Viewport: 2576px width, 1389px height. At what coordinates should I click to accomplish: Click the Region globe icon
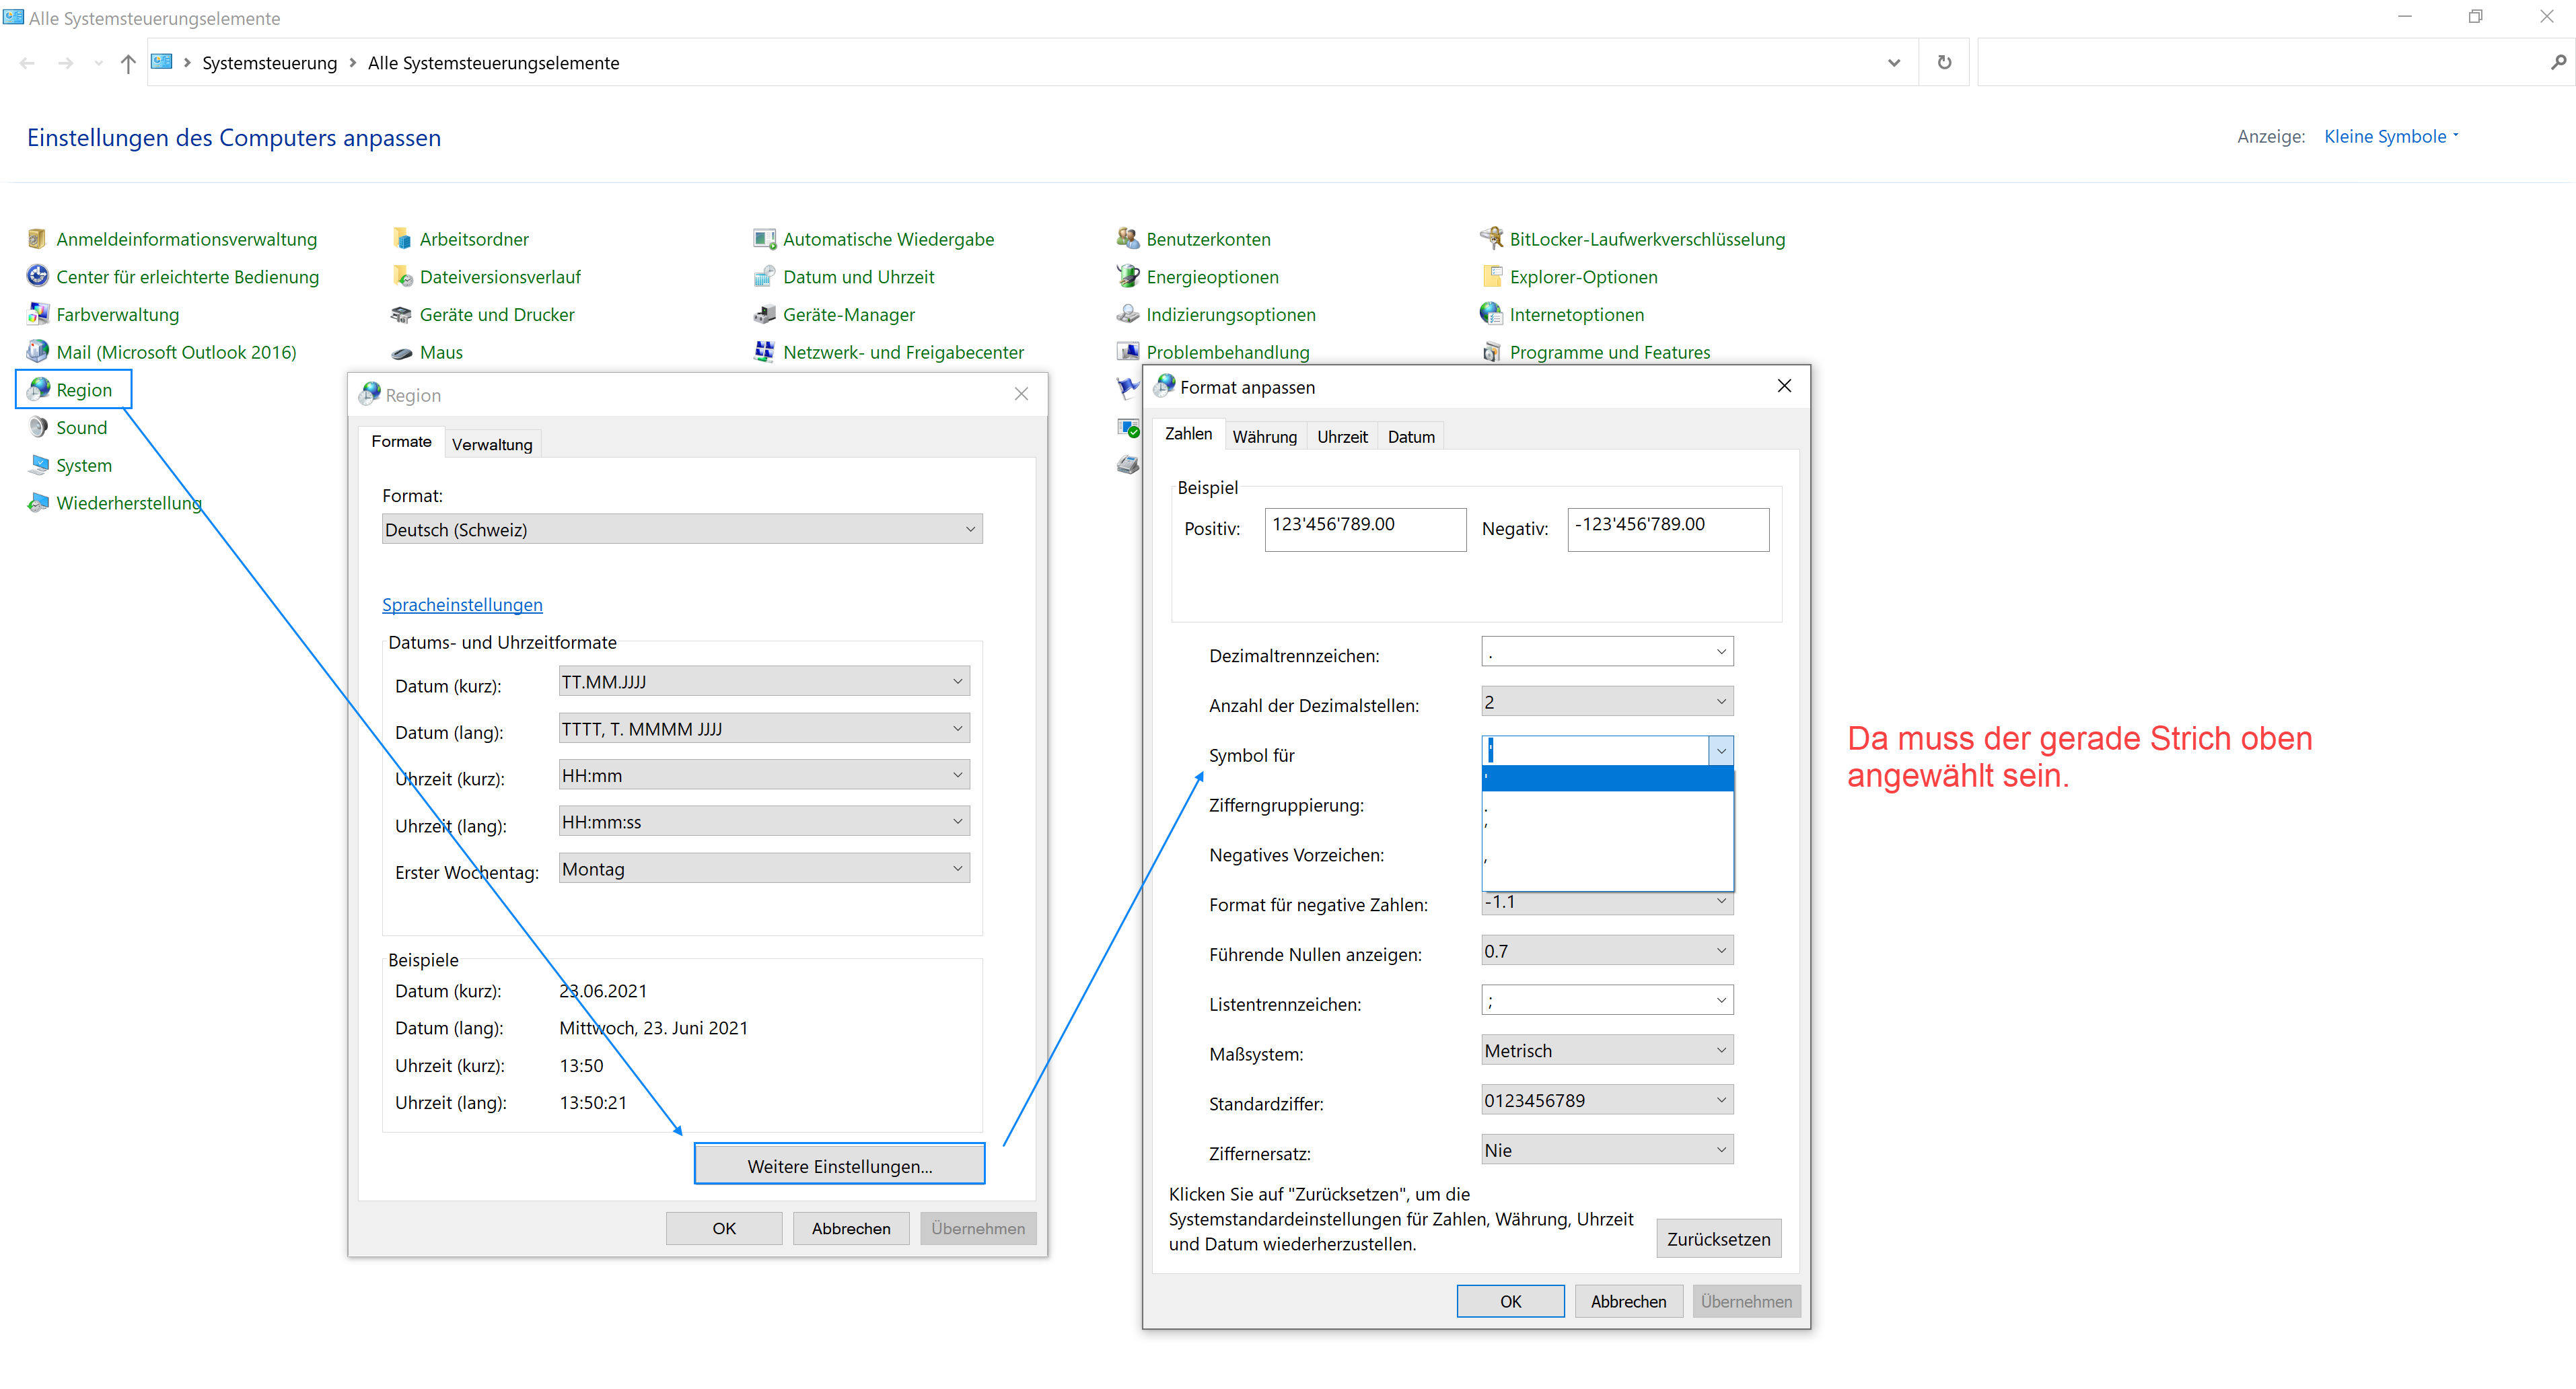click(39, 389)
